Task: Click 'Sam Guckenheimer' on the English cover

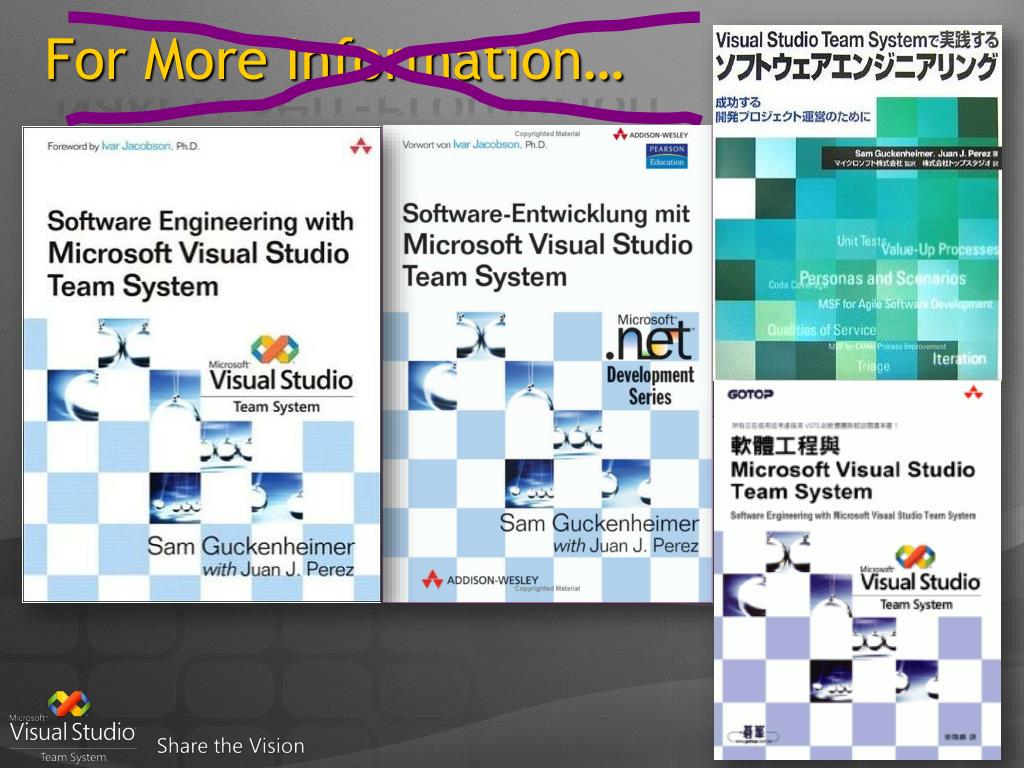Action: (251, 546)
